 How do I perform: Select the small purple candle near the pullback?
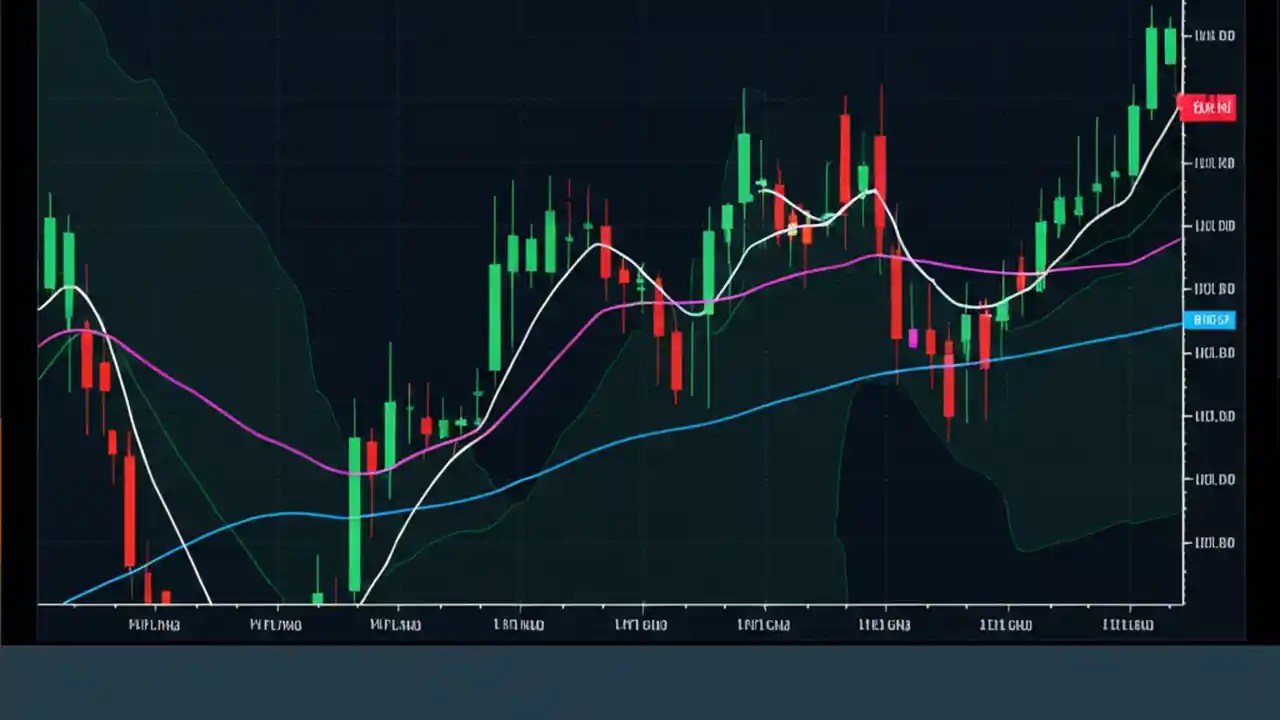point(914,339)
